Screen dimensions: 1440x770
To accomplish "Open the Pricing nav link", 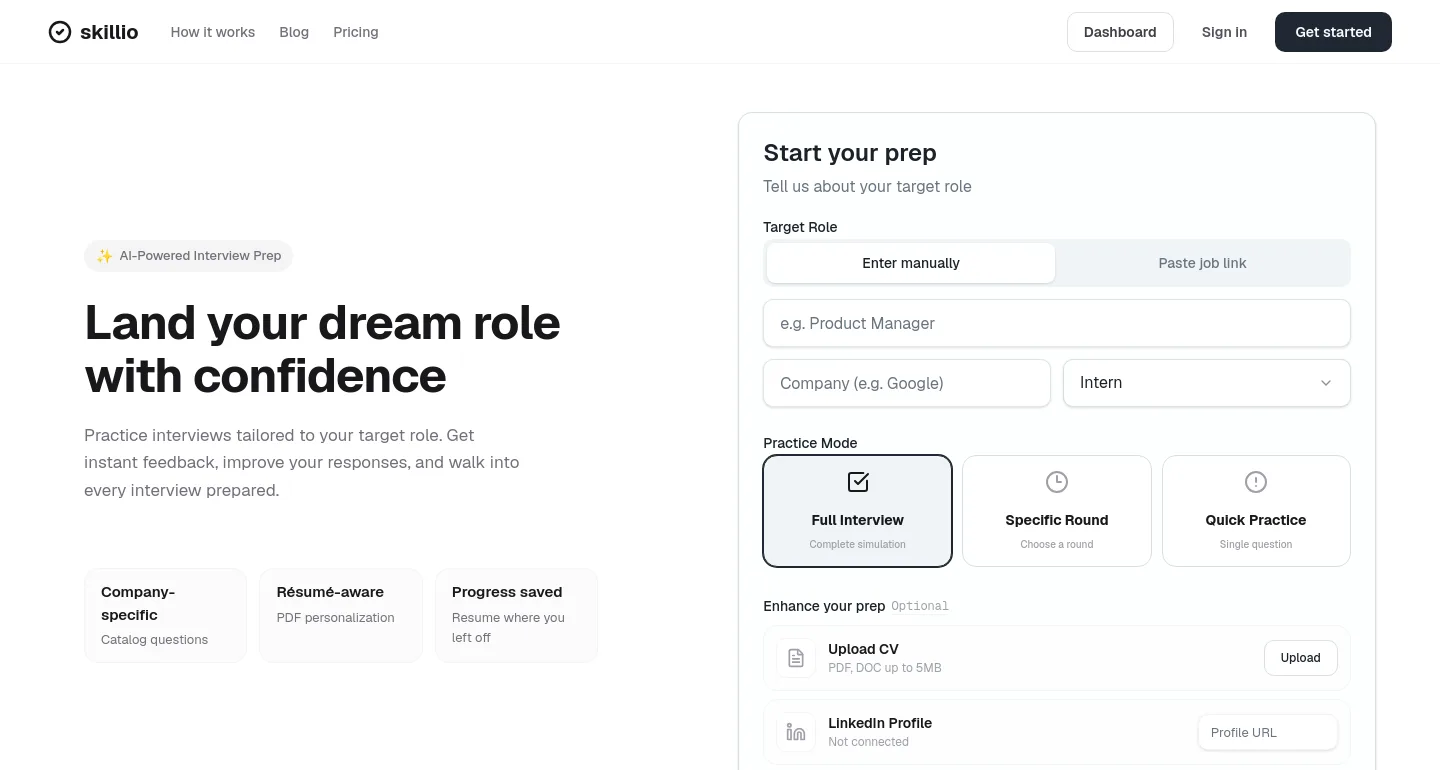I will coord(356,32).
